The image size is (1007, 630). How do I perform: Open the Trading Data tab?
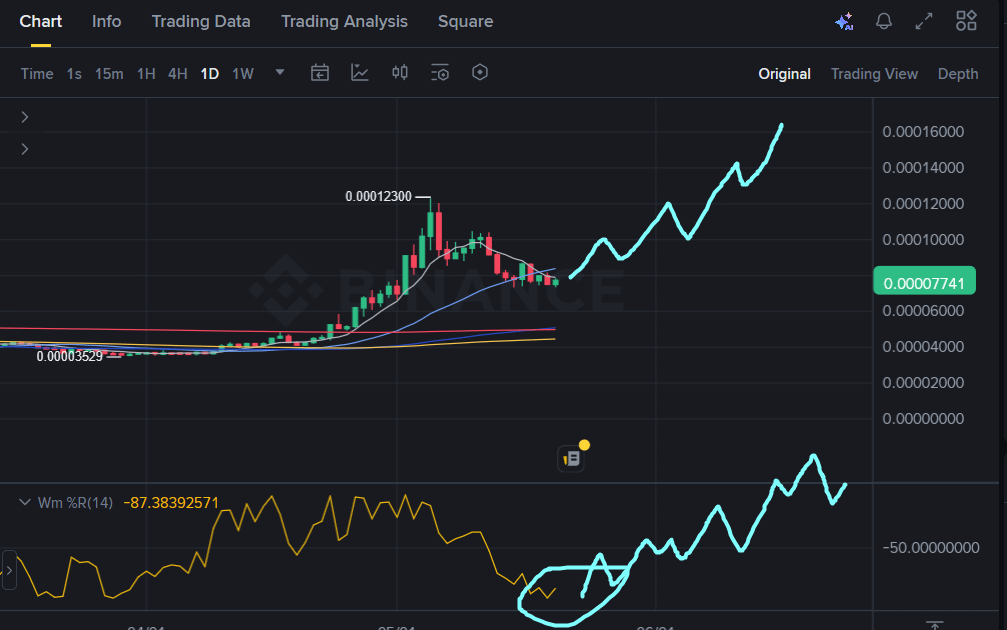point(201,21)
